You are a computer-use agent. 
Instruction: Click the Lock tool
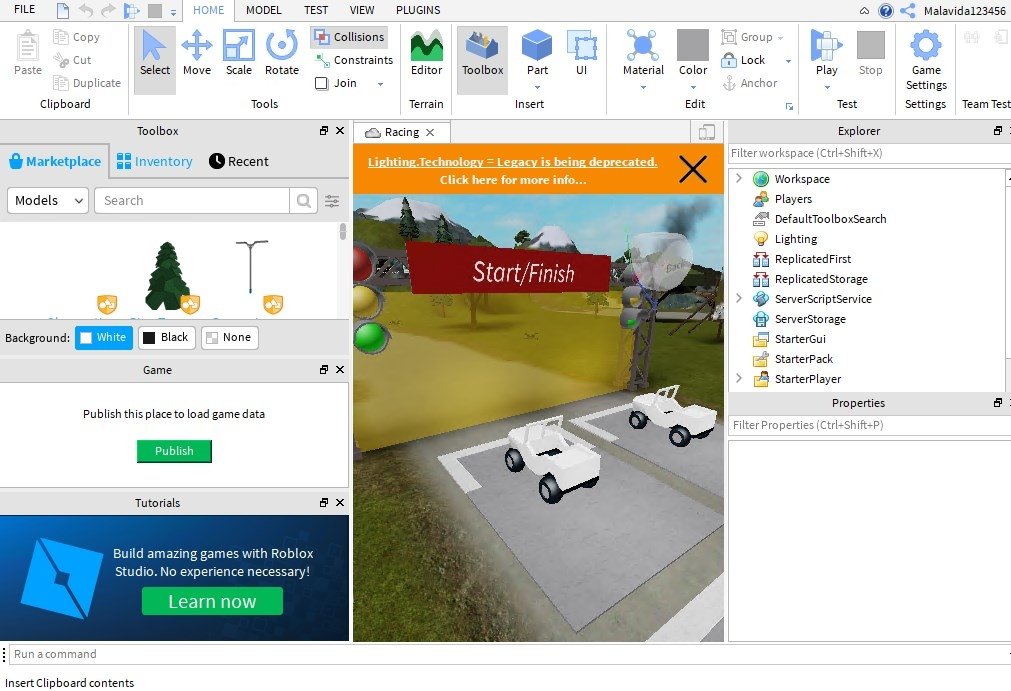click(x=743, y=60)
